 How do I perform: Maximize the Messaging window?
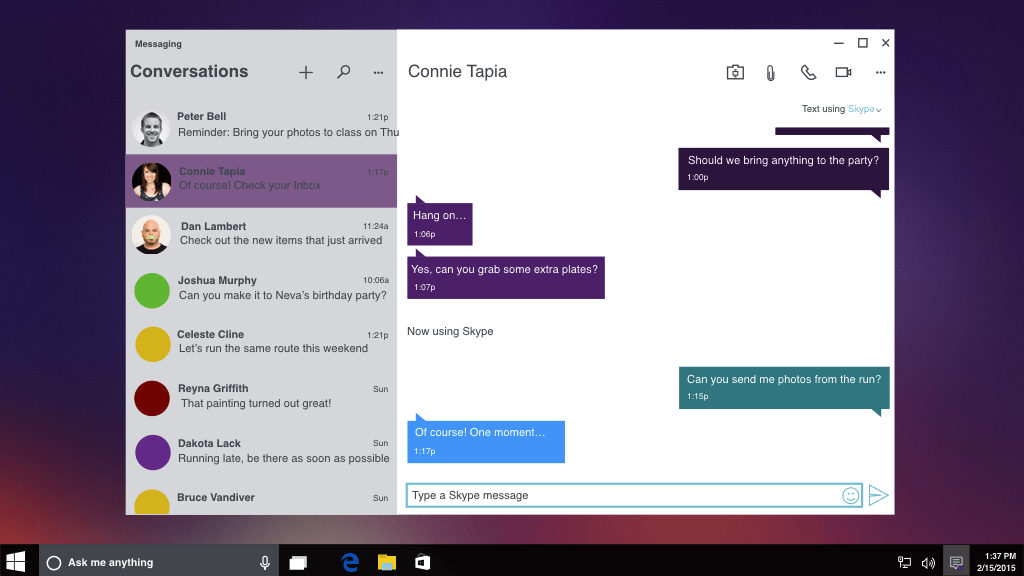(863, 42)
